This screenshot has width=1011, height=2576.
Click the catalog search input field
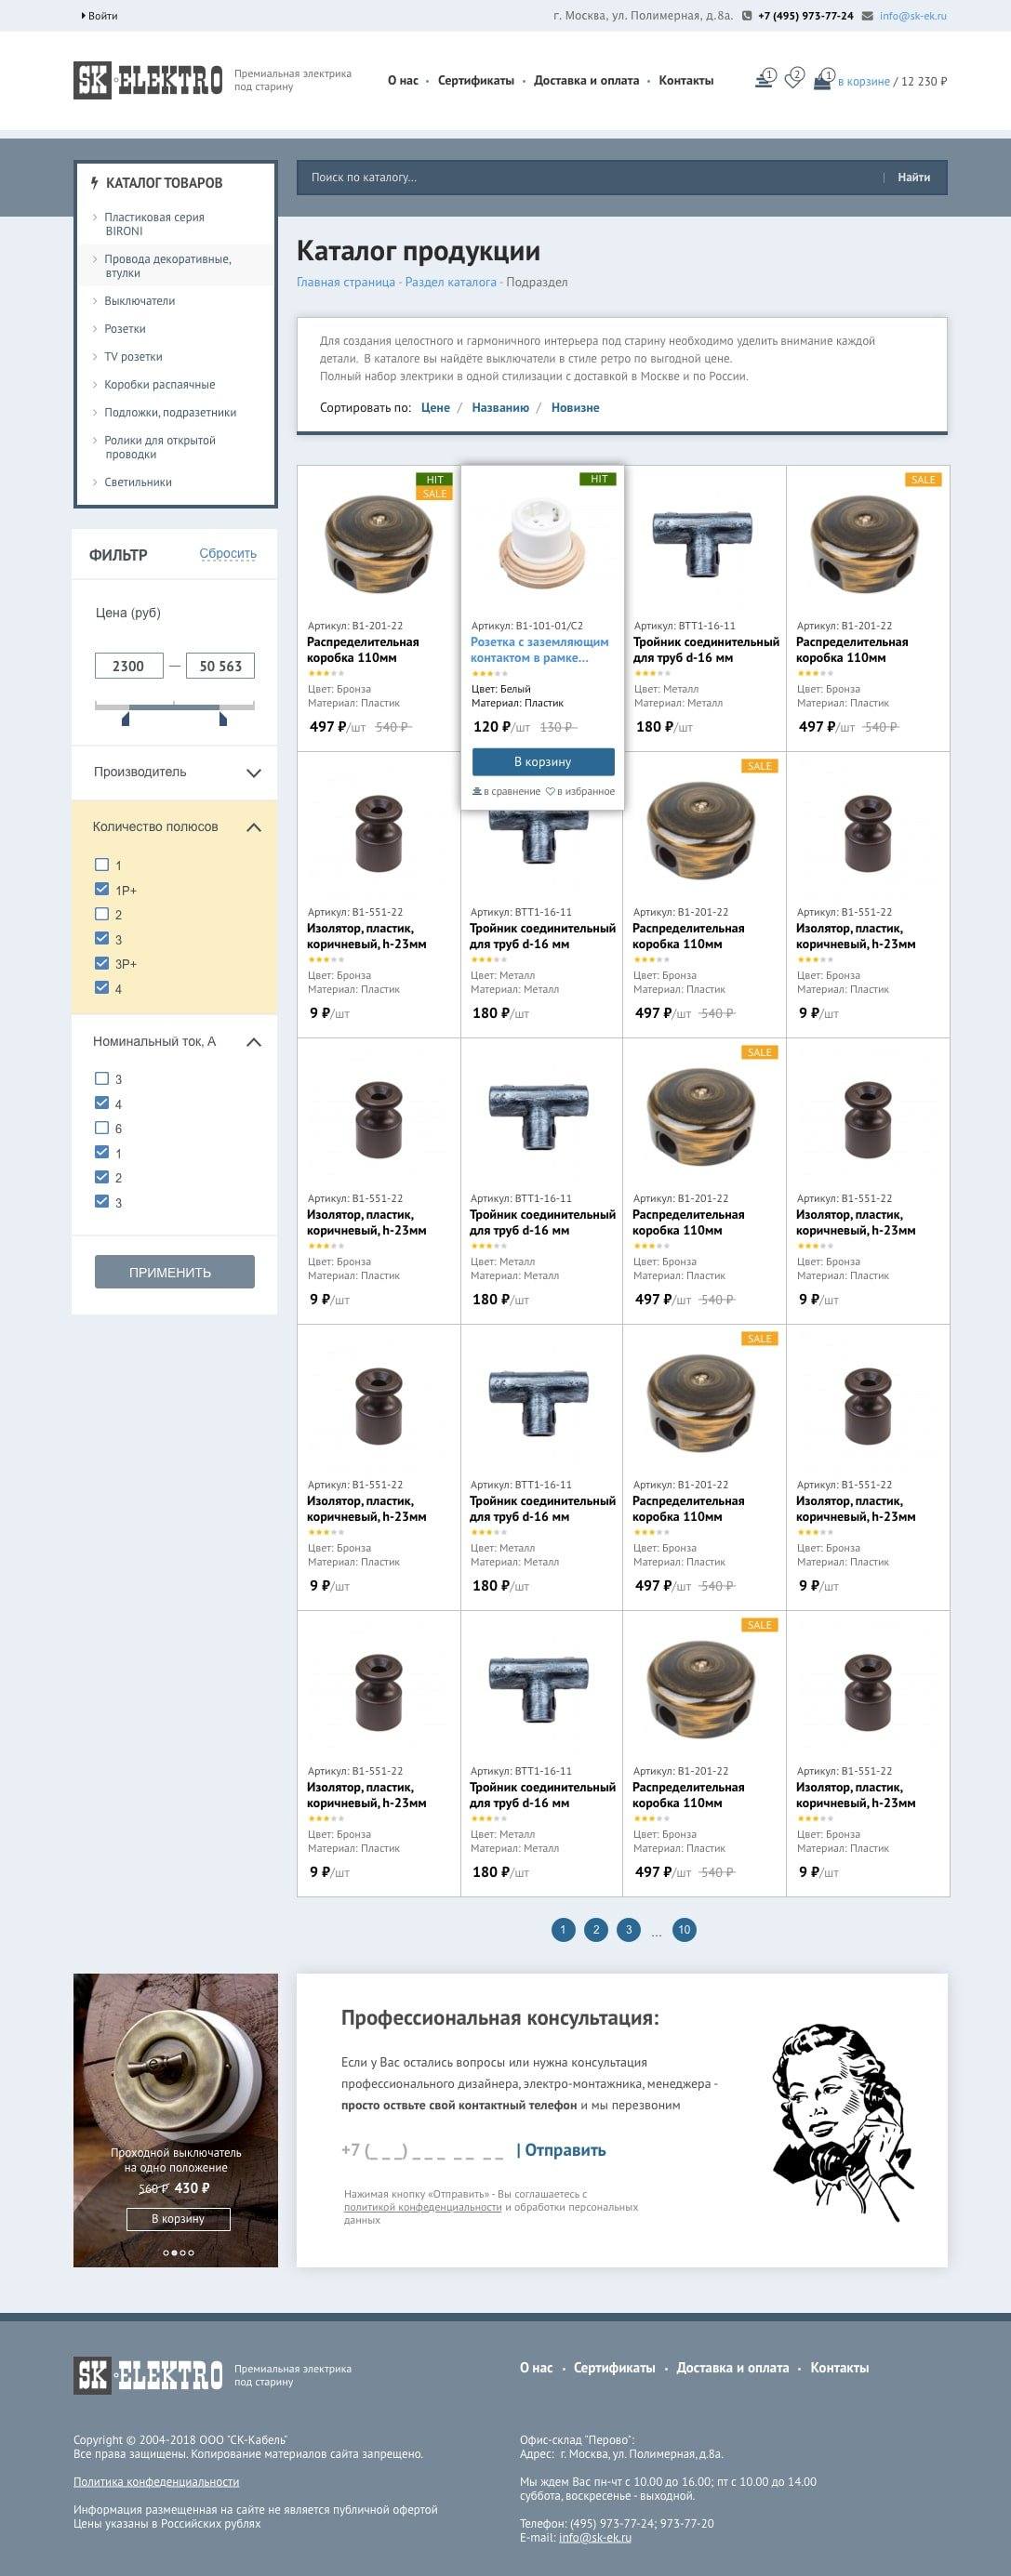[590, 177]
